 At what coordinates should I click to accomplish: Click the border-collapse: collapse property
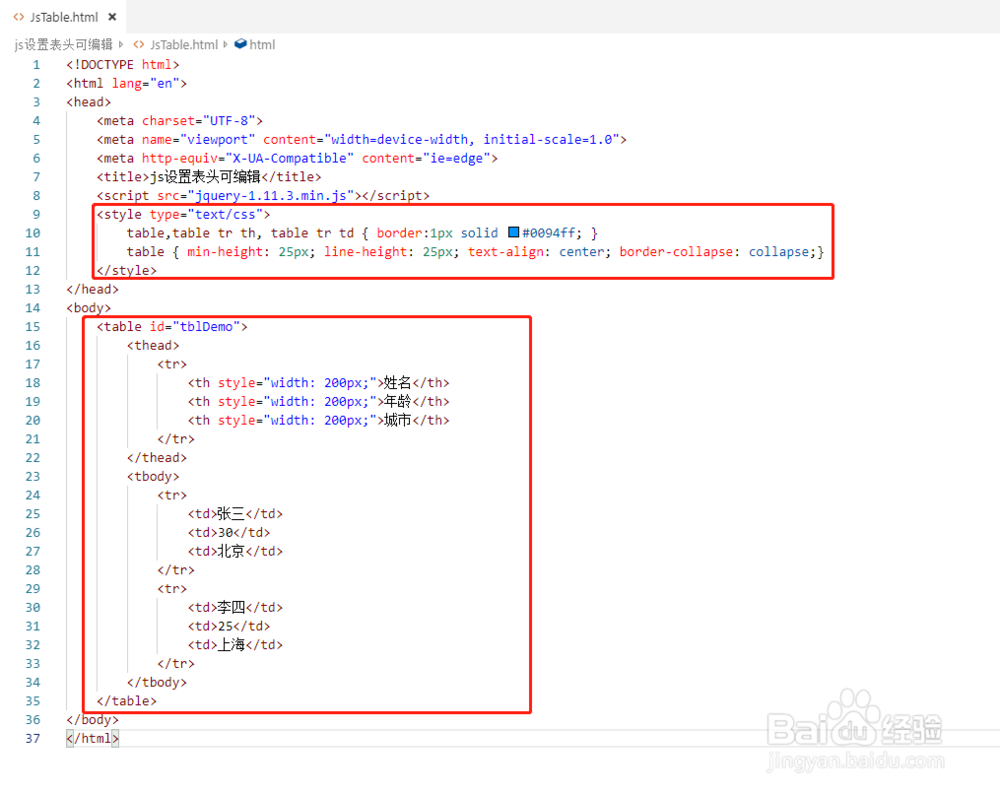coord(718,252)
